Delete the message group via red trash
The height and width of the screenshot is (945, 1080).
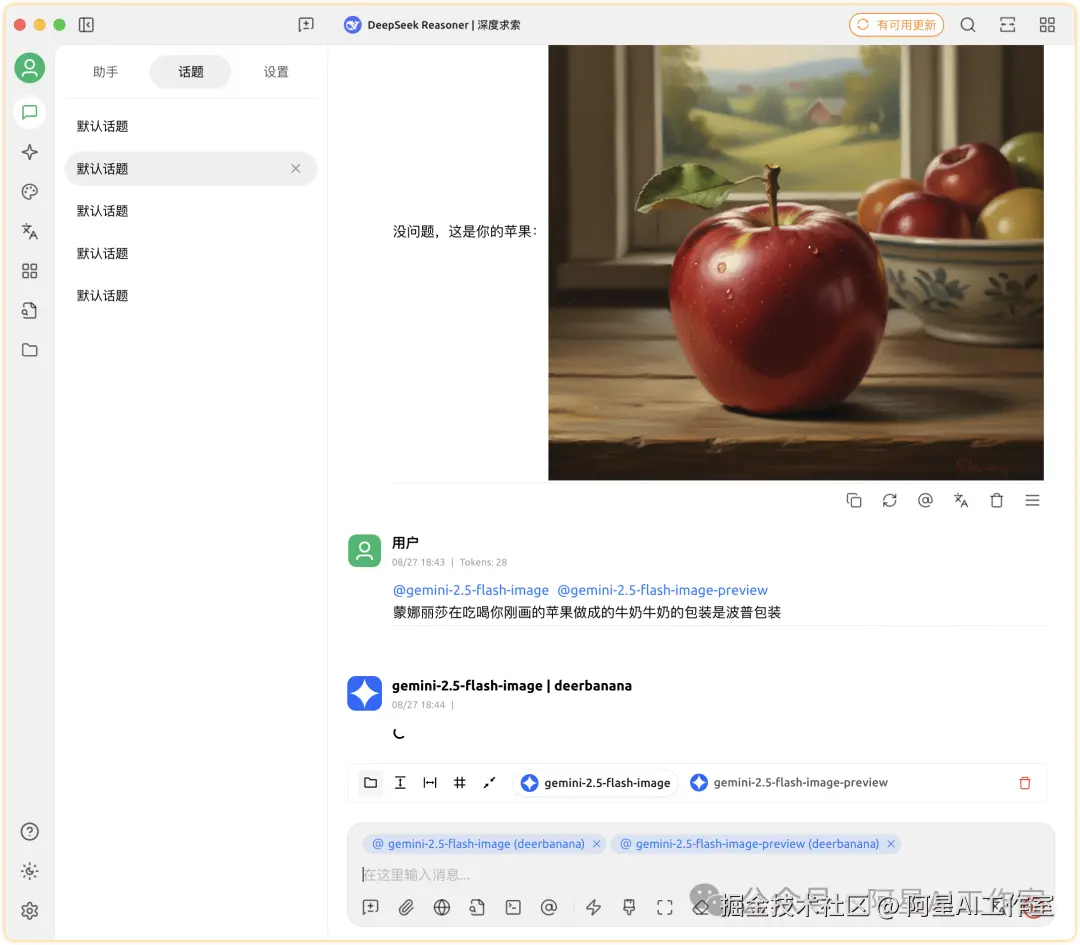[x=1025, y=783]
